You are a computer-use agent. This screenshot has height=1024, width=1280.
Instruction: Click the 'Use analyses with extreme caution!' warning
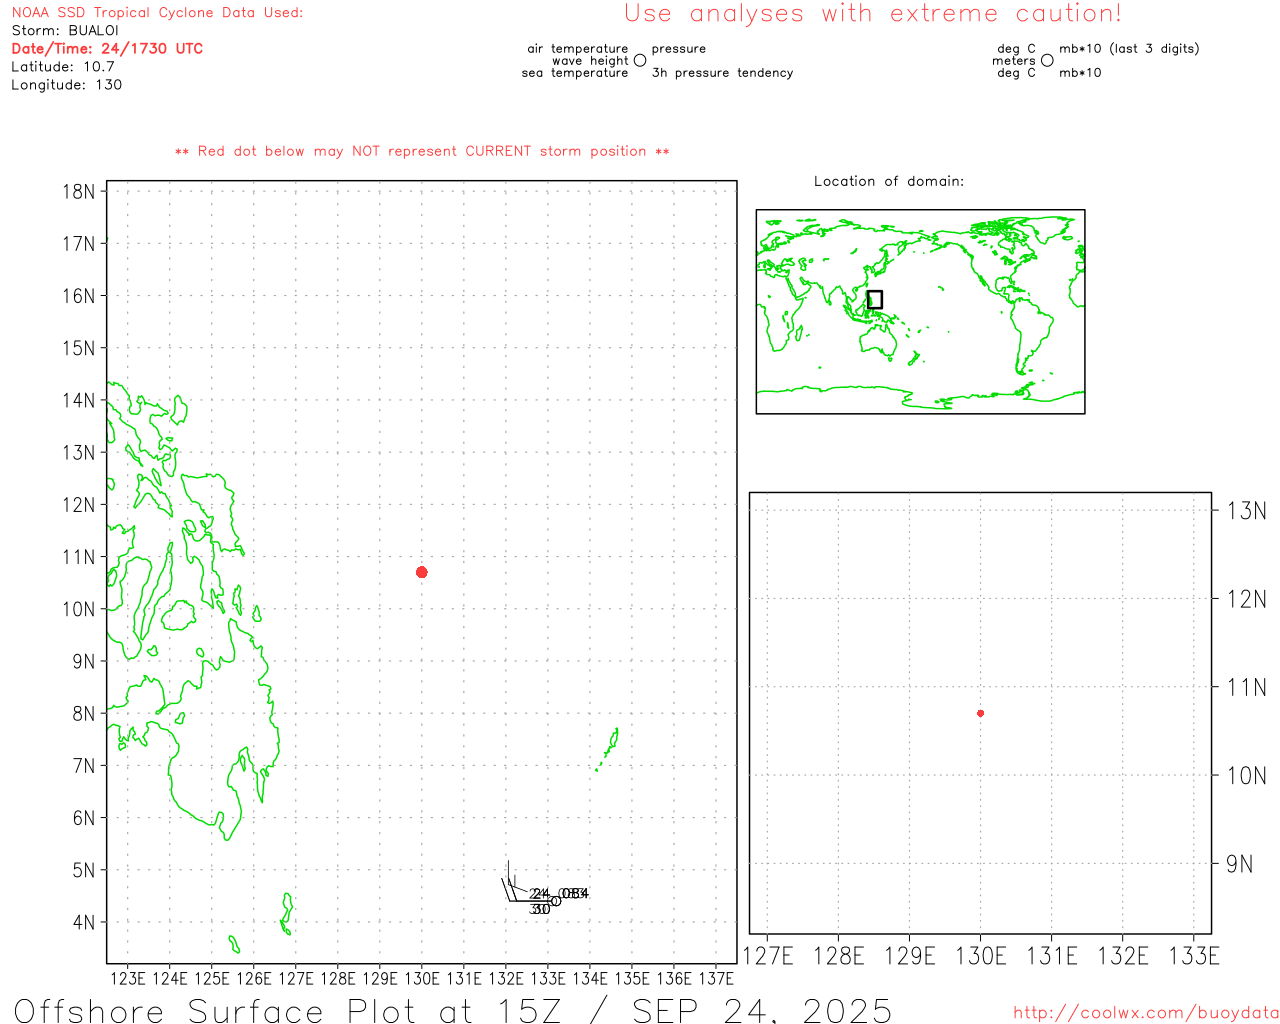pos(872,14)
